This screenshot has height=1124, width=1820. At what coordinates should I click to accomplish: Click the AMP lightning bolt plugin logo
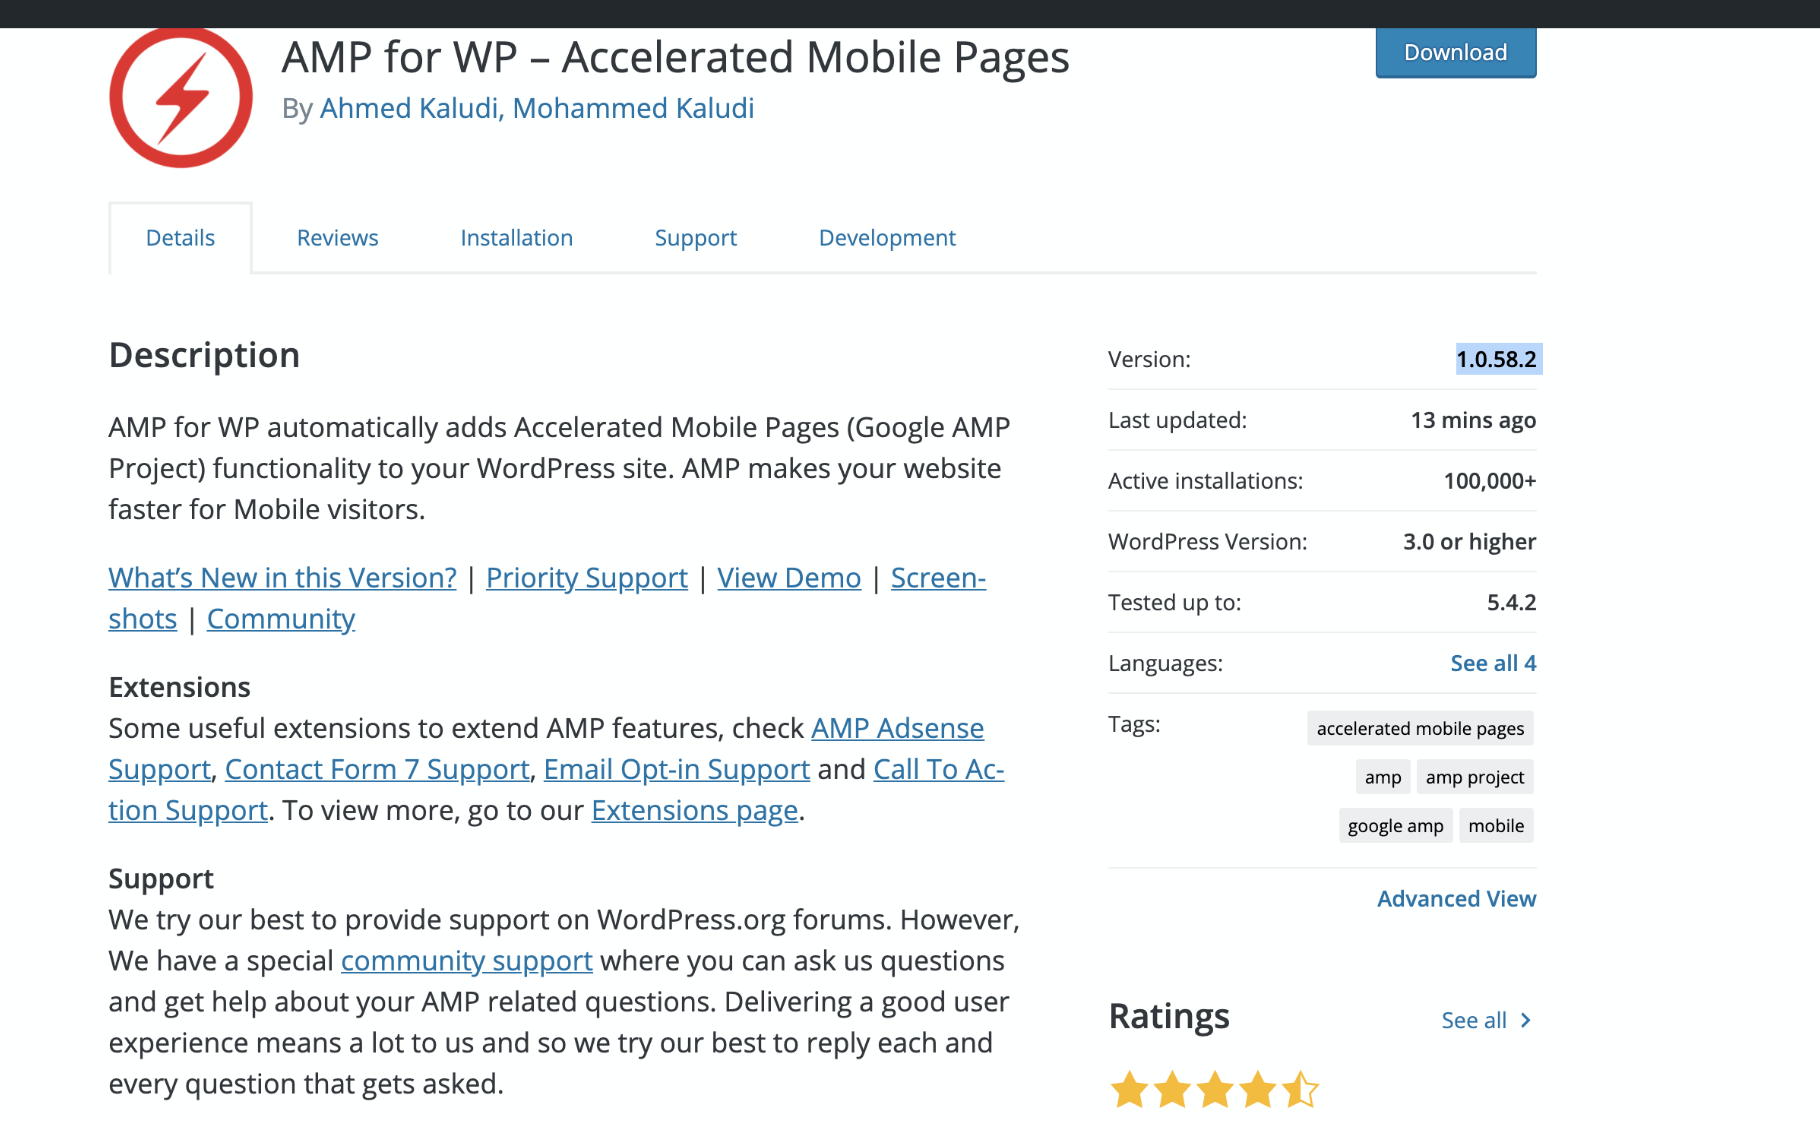pyautogui.click(x=181, y=97)
